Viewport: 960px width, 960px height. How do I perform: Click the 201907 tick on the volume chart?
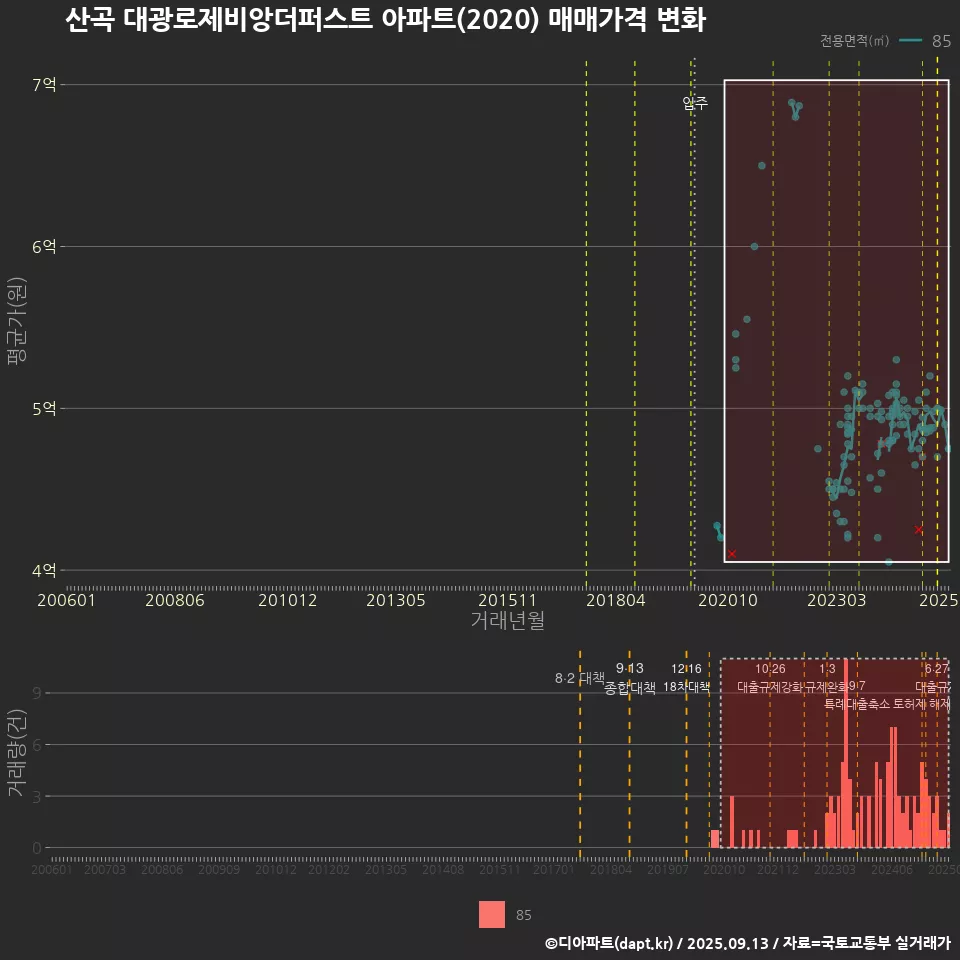point(667,869)
